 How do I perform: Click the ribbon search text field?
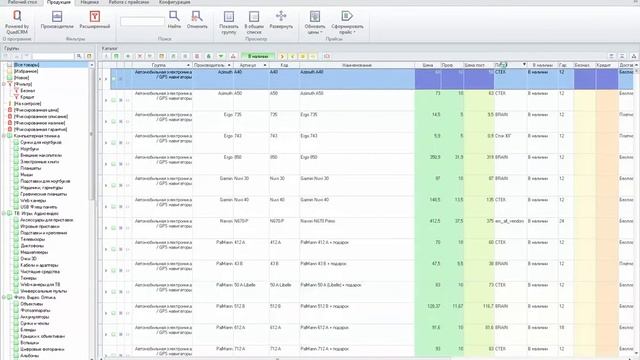(x=142, y=21)
